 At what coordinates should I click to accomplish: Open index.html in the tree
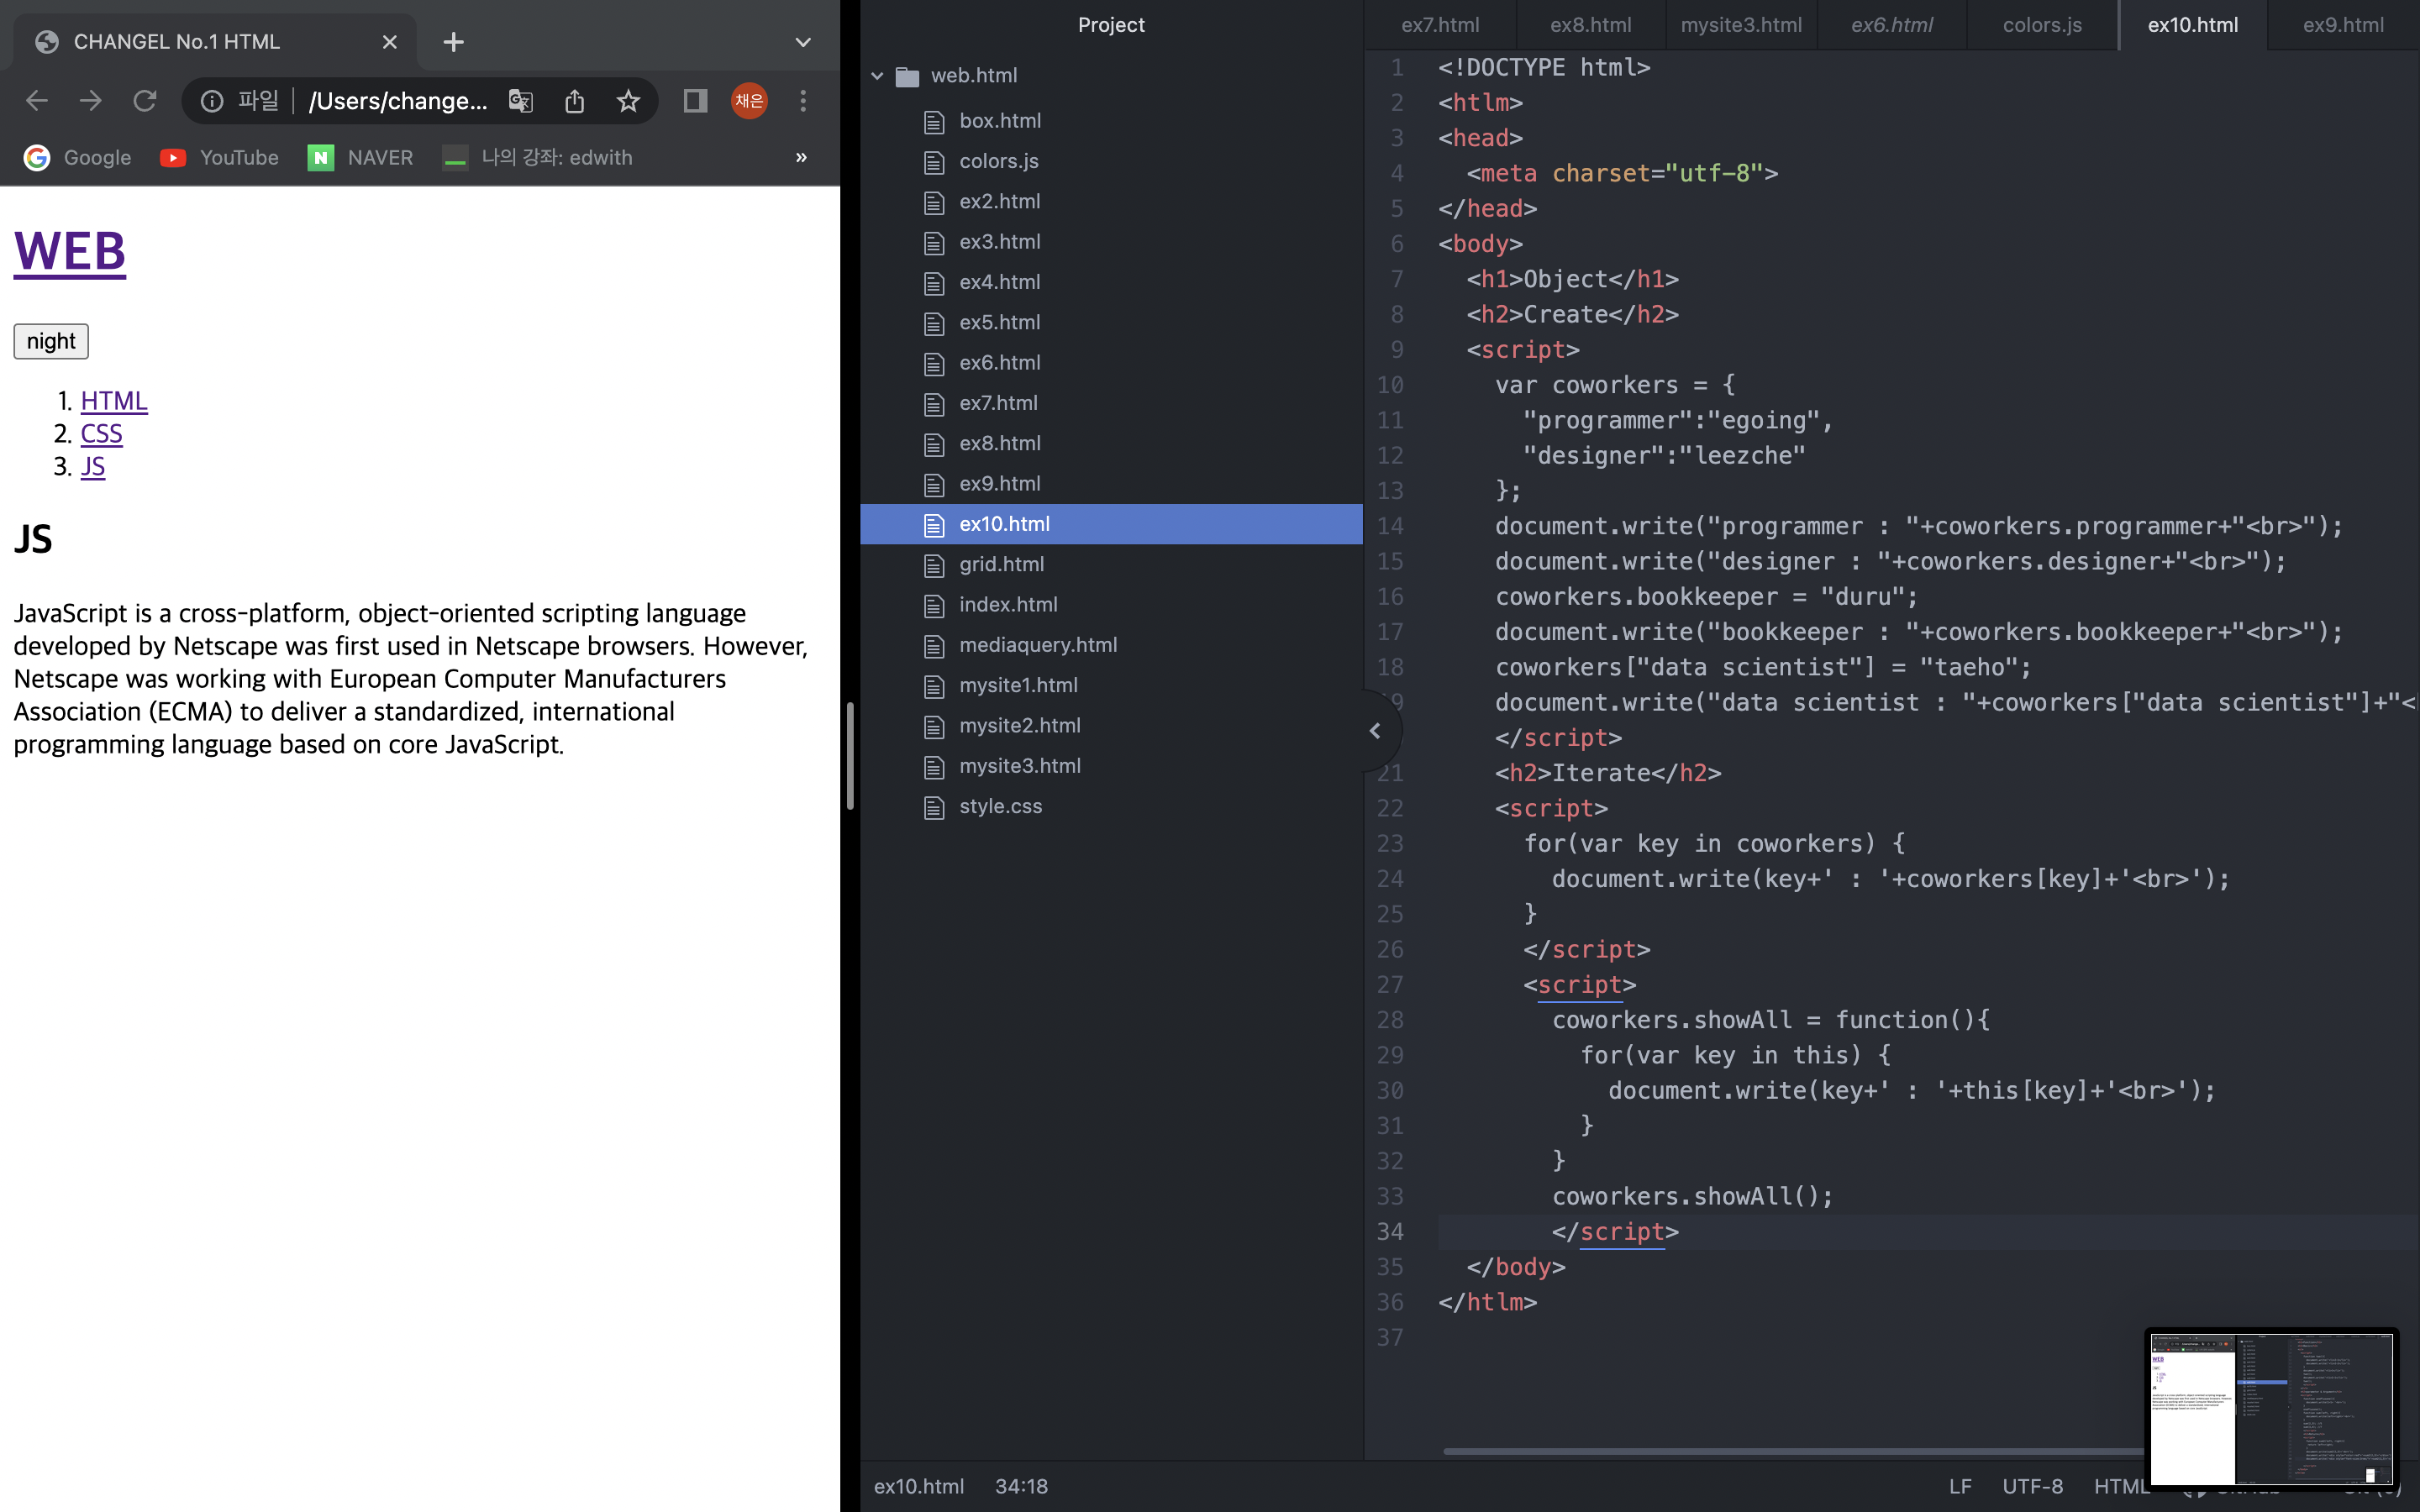coord(1008,605)
